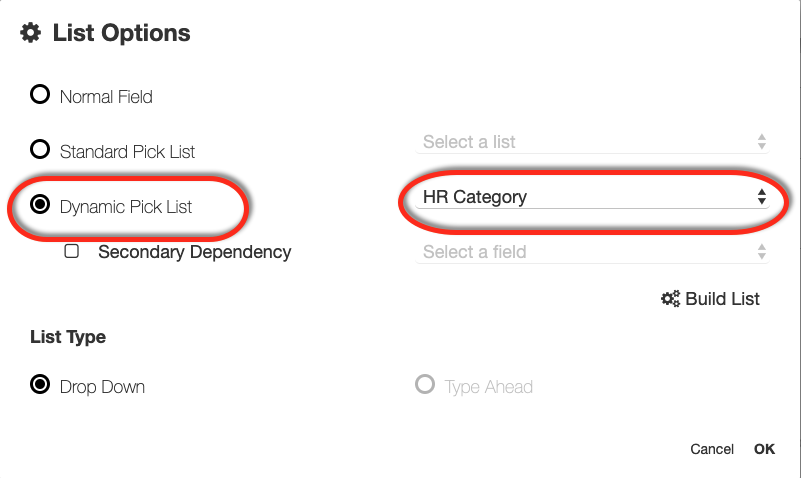Choose the Type Ahead radio option
This screenshot has width=801, height=478.
point(425,386)
